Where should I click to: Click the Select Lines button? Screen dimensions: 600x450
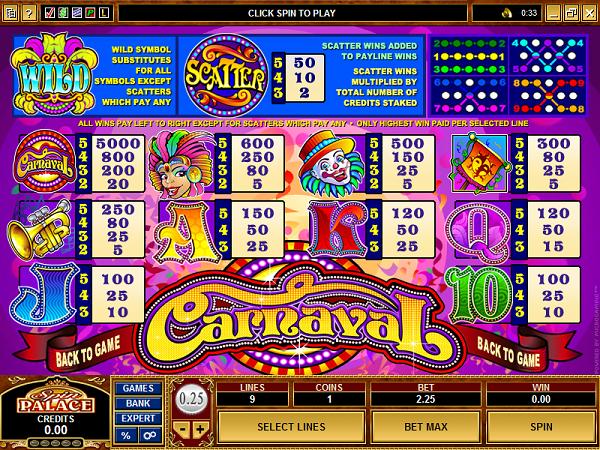tap(291, 427)
